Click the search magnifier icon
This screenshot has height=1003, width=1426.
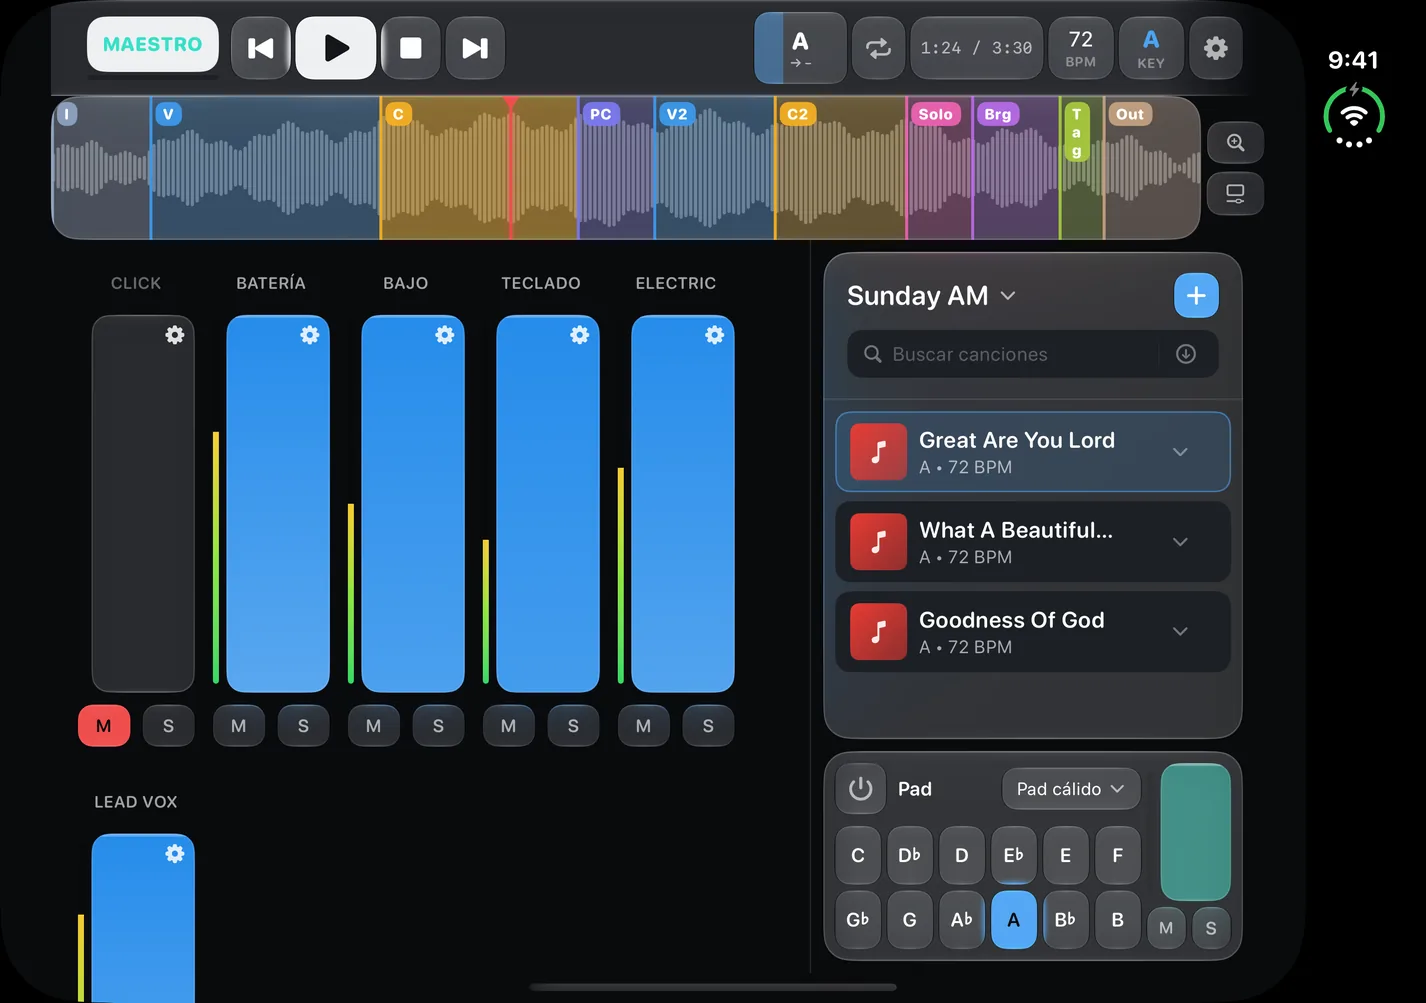(873, 354)
